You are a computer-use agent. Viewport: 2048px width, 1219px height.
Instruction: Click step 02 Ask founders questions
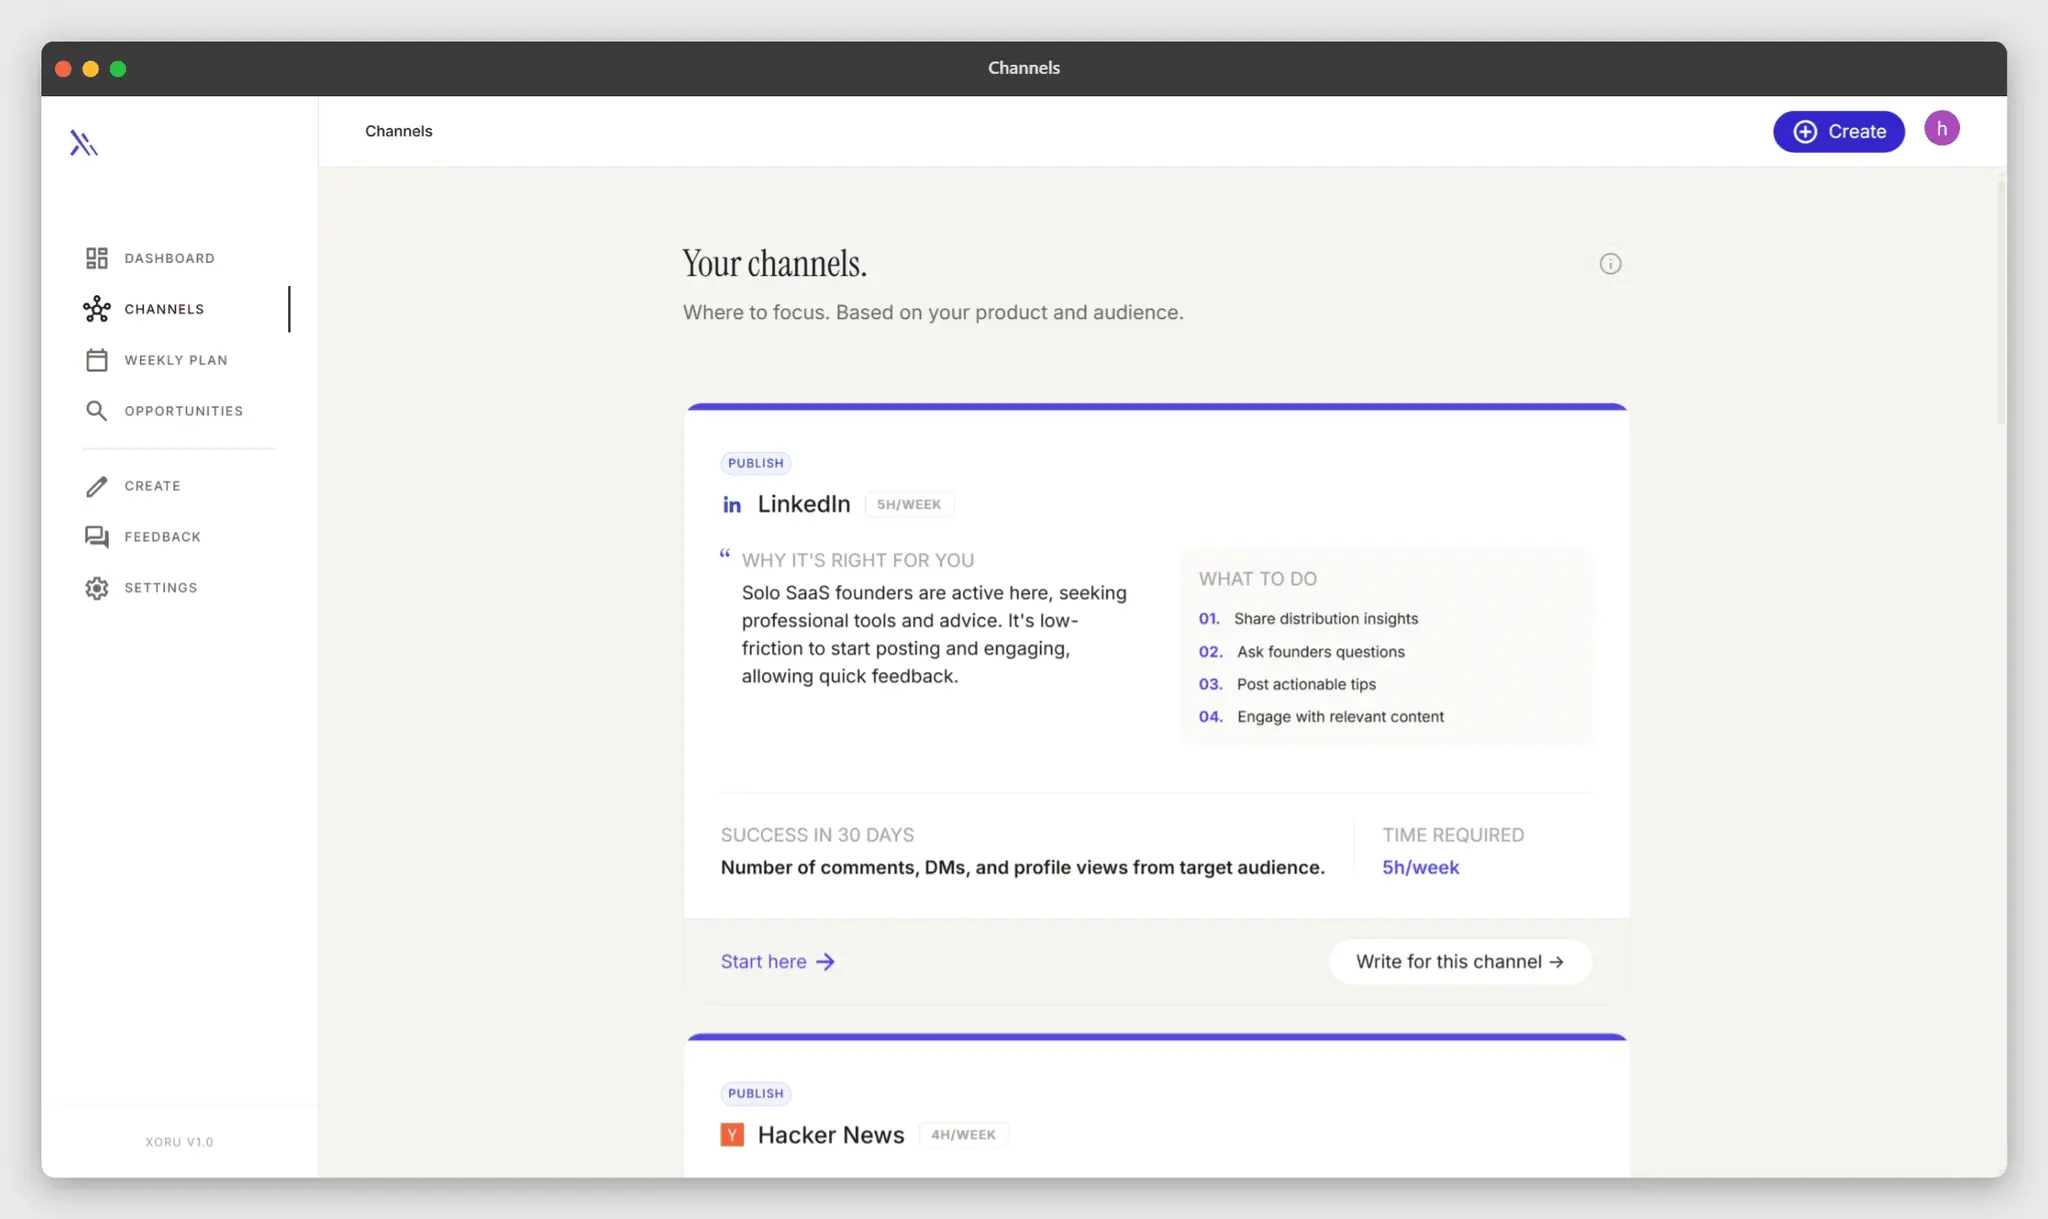(1301, 652)
